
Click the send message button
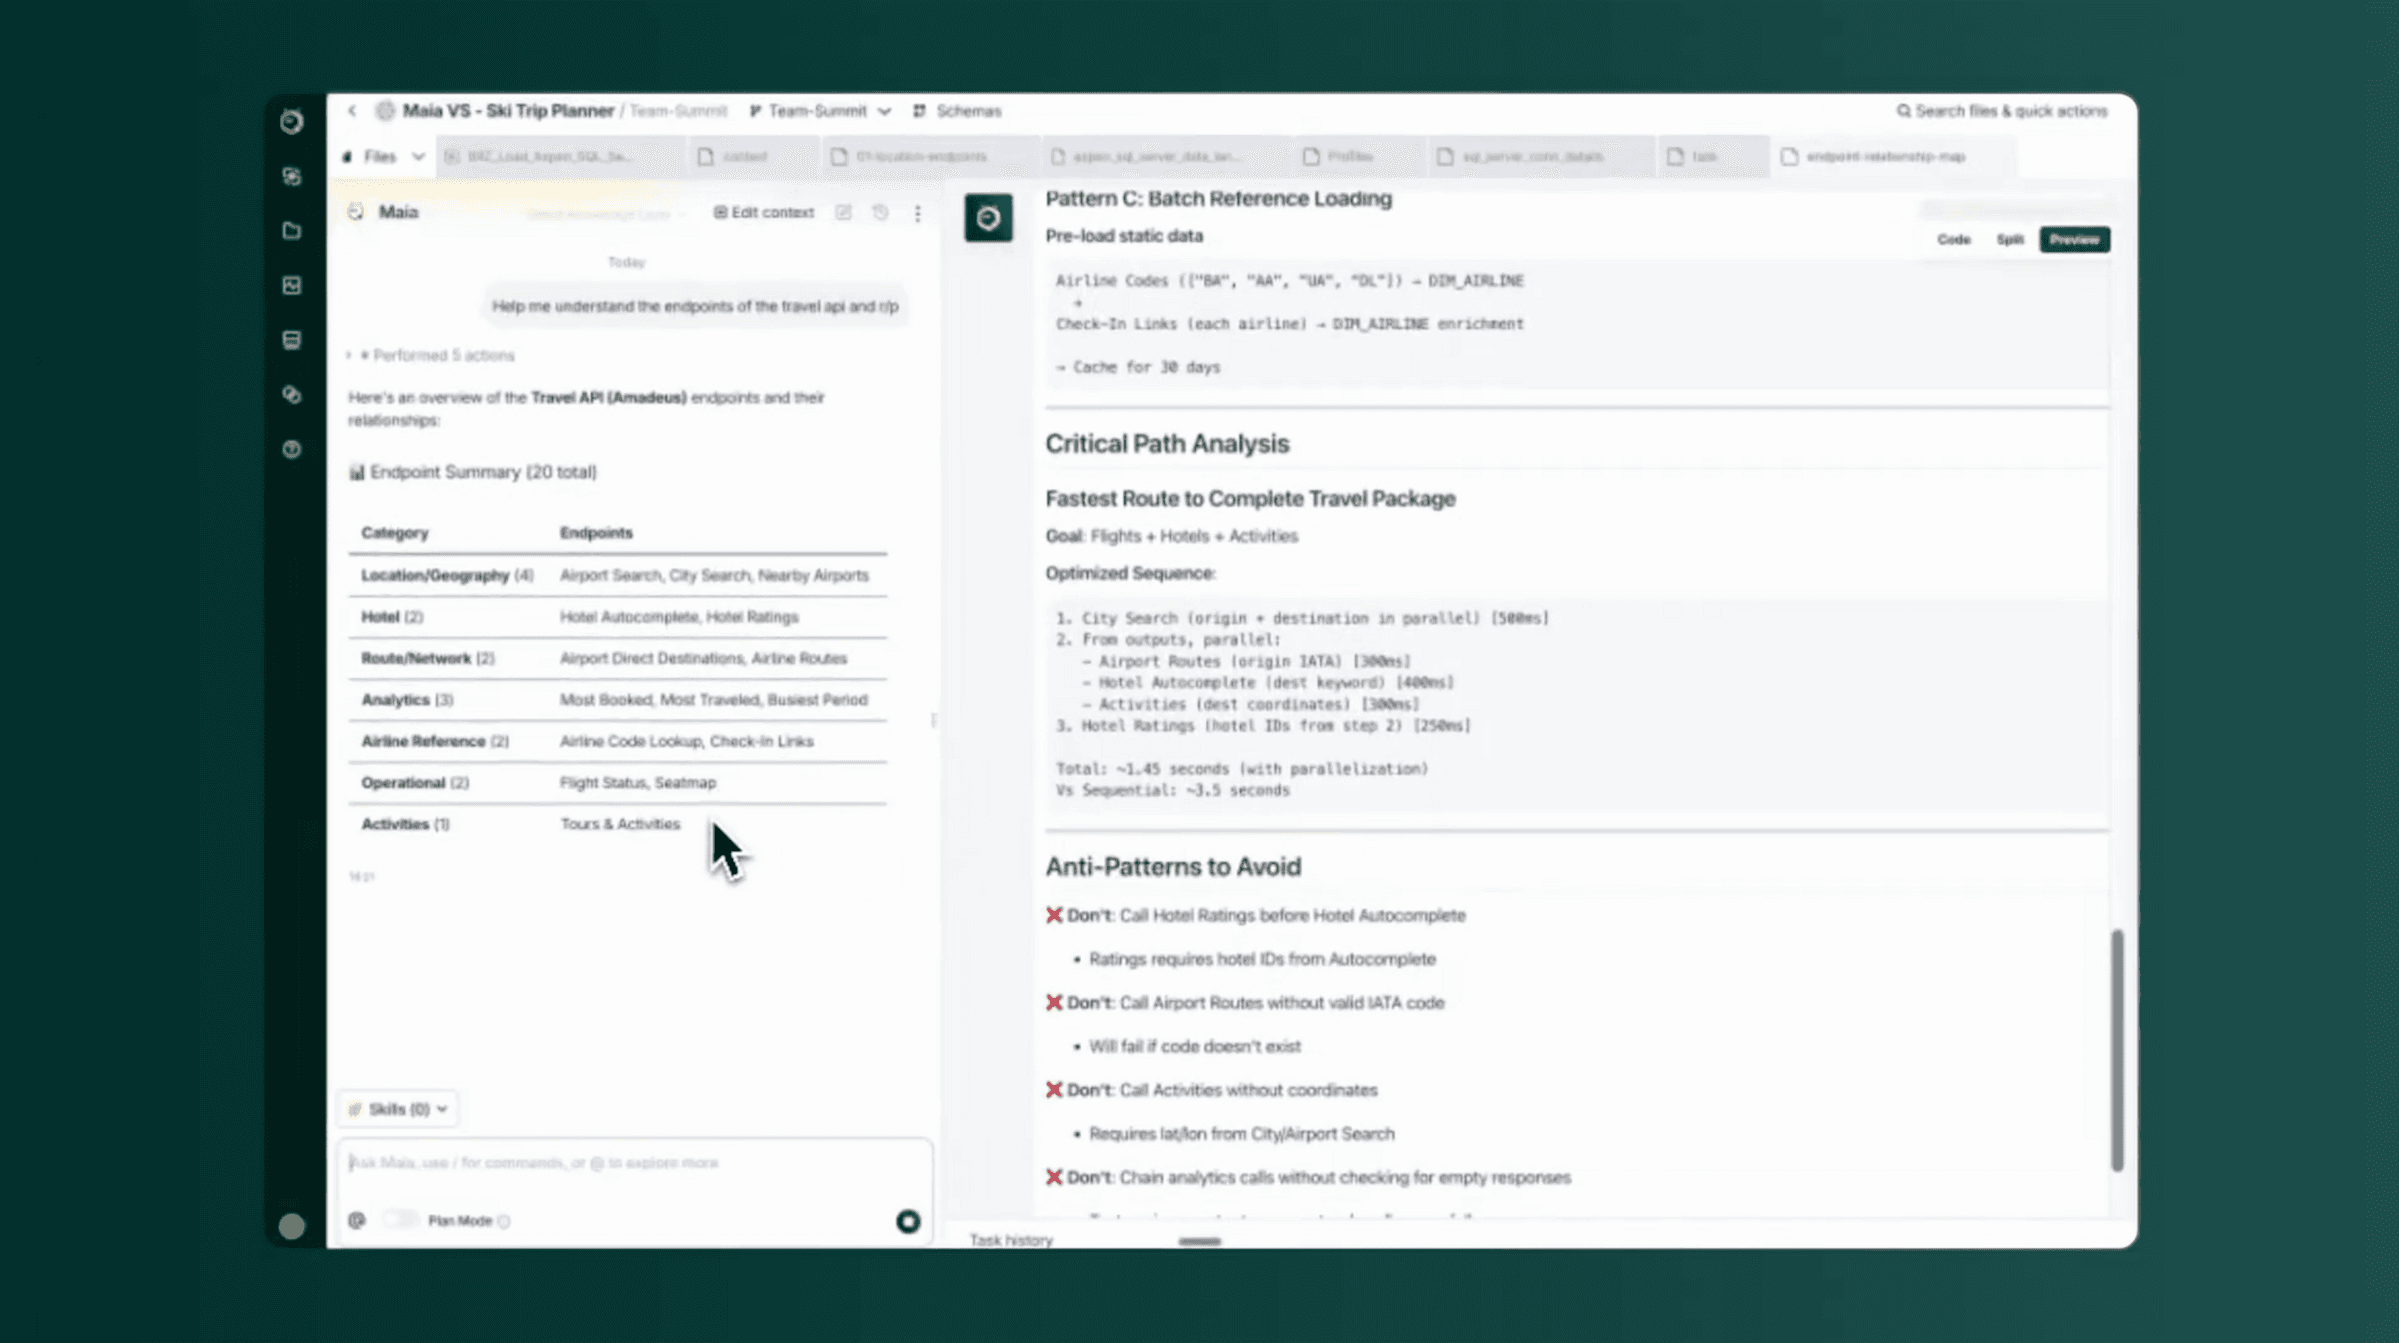pyautogui.click(x=907, y=1221)
